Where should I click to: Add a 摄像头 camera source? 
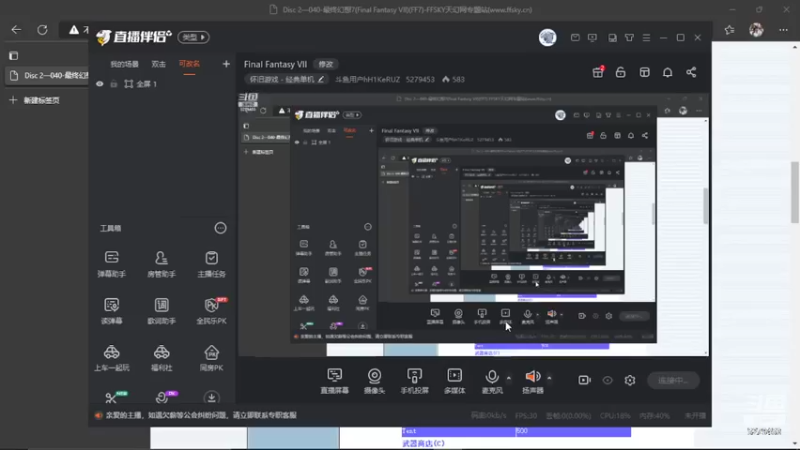pyautogui.click(x=374, y=381)
